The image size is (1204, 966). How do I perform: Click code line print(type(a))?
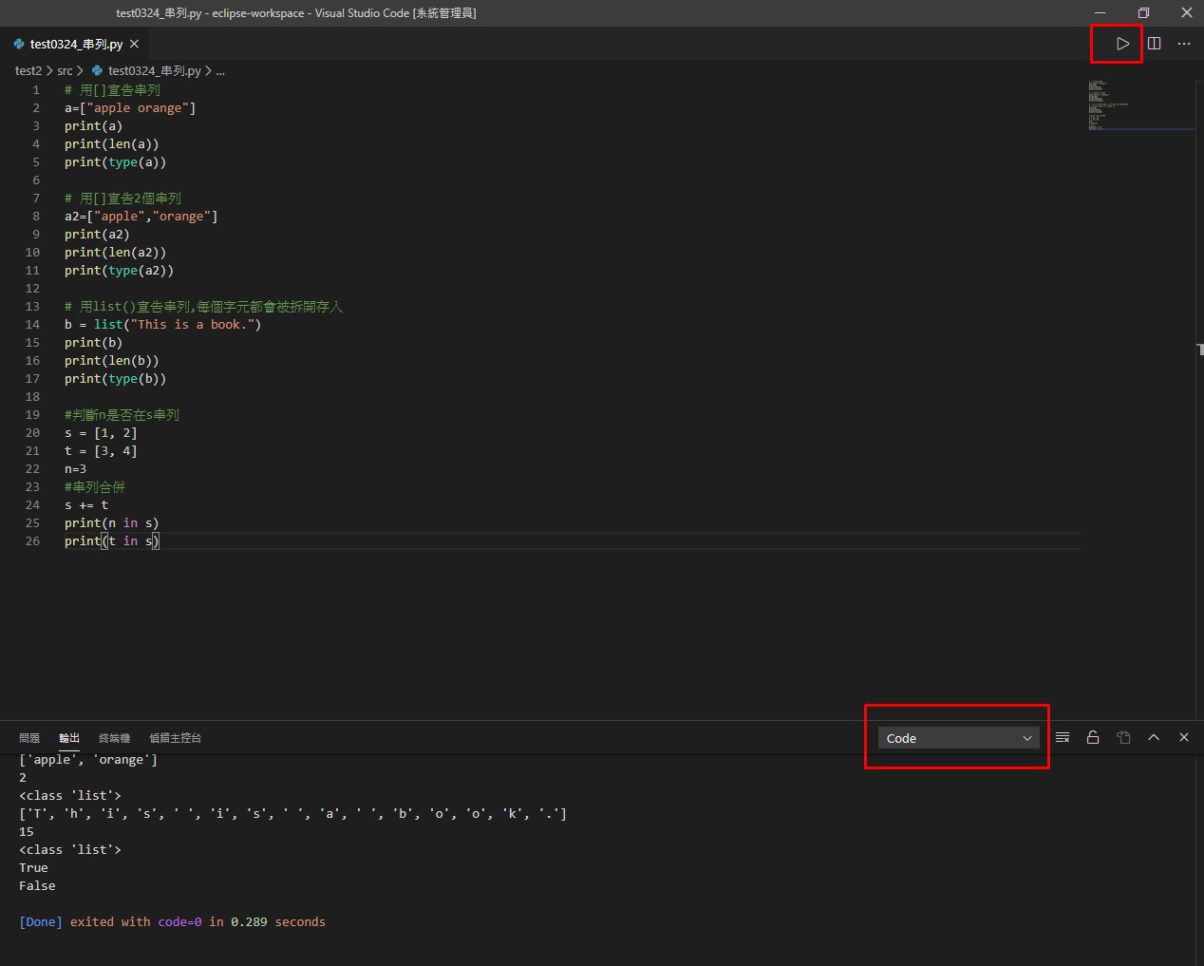pyautogui.click(x=115, y=162)
